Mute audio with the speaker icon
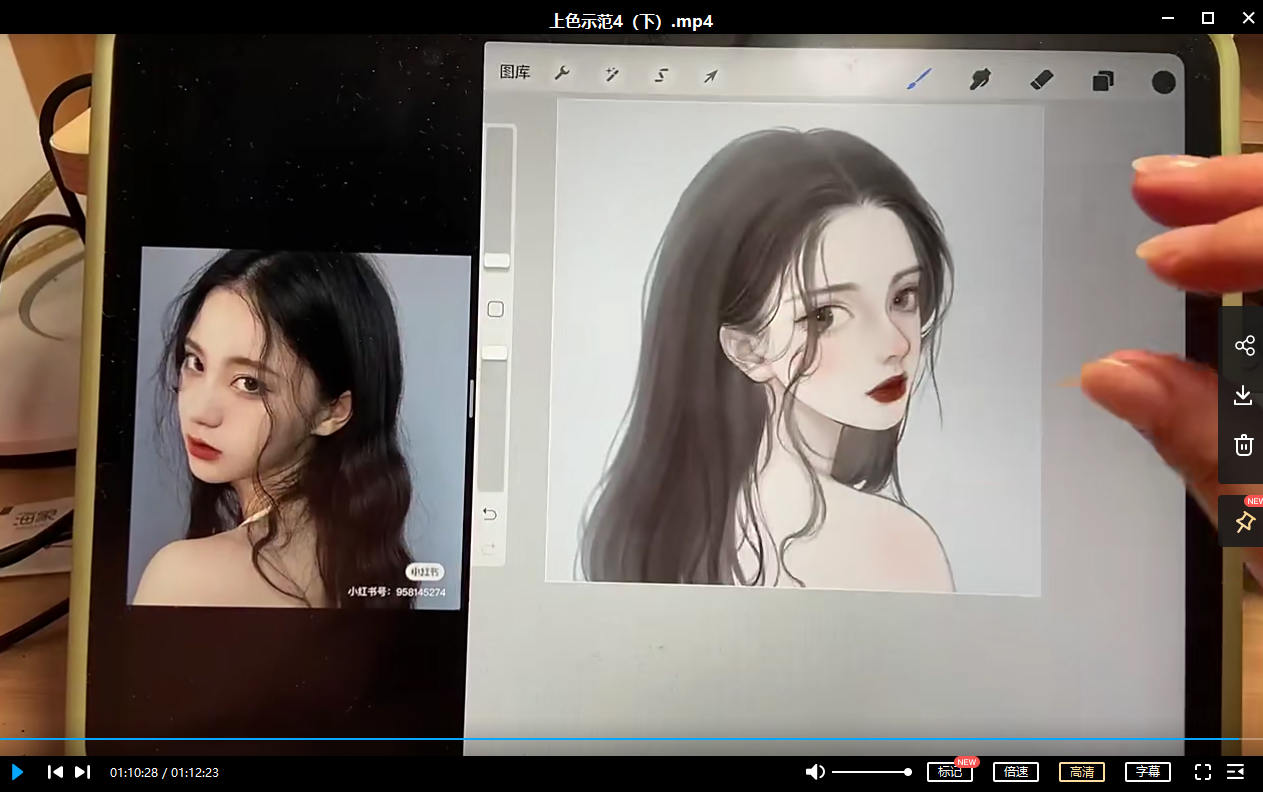Viewport: 1263px width, 792px height. click(x=816, y=772)
